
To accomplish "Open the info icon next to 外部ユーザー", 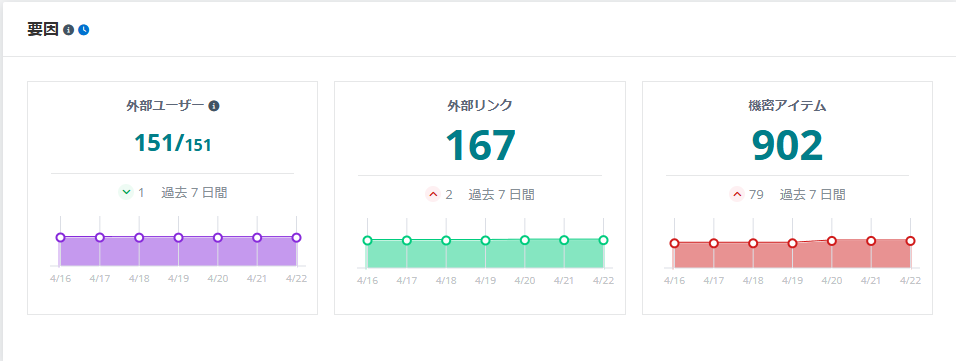I will click(x=214, y=106).
